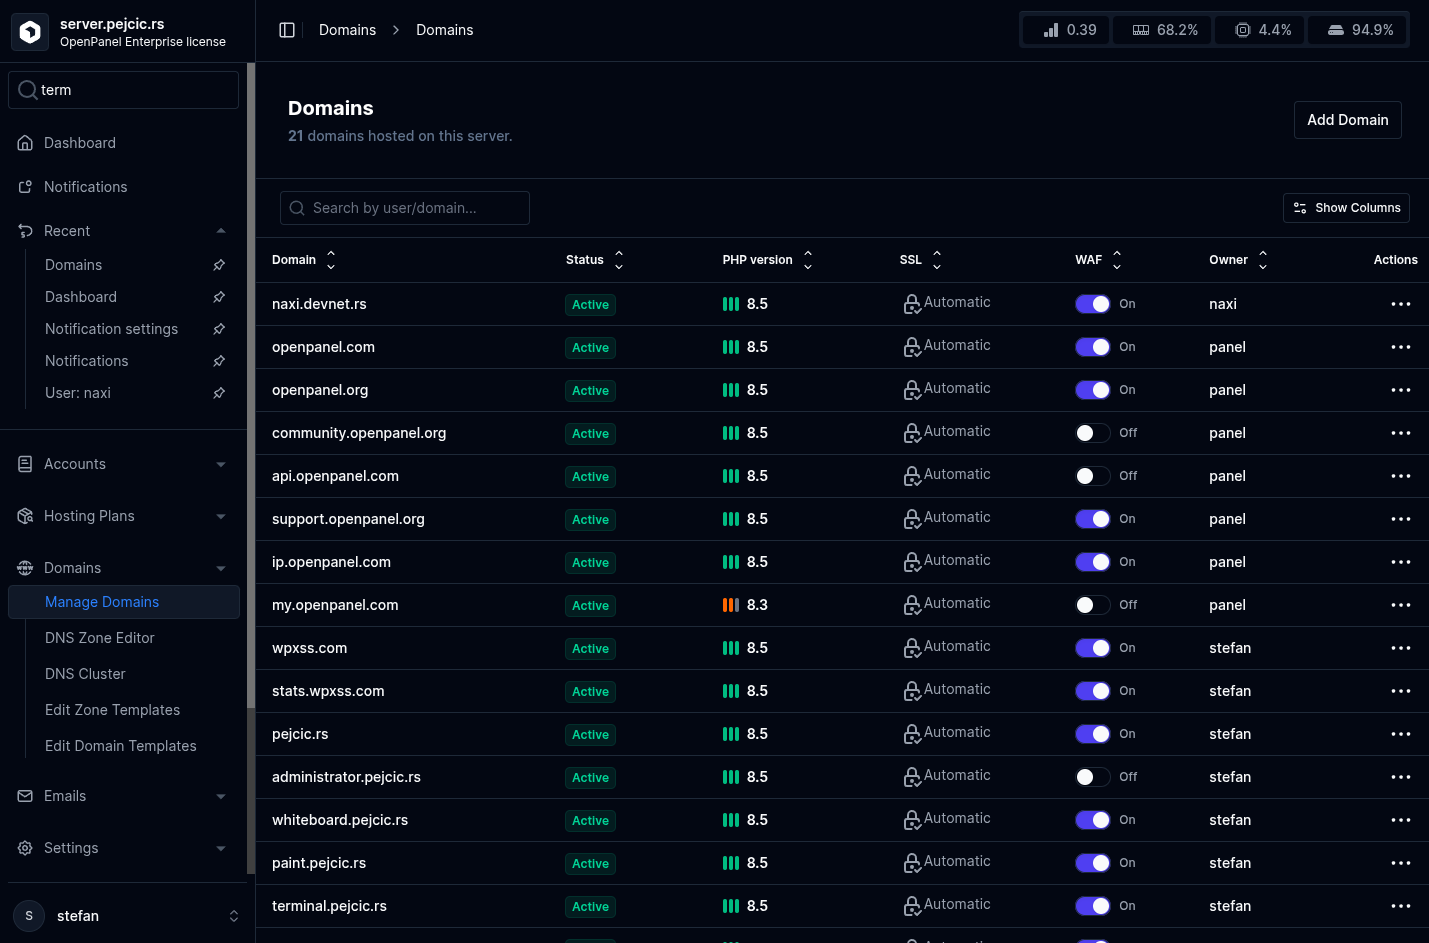Image resolution: width=1429 pixels, height=943 pixels.
Task: Open the CPU usage 4.4% indicator
Action: (1261, 30)
